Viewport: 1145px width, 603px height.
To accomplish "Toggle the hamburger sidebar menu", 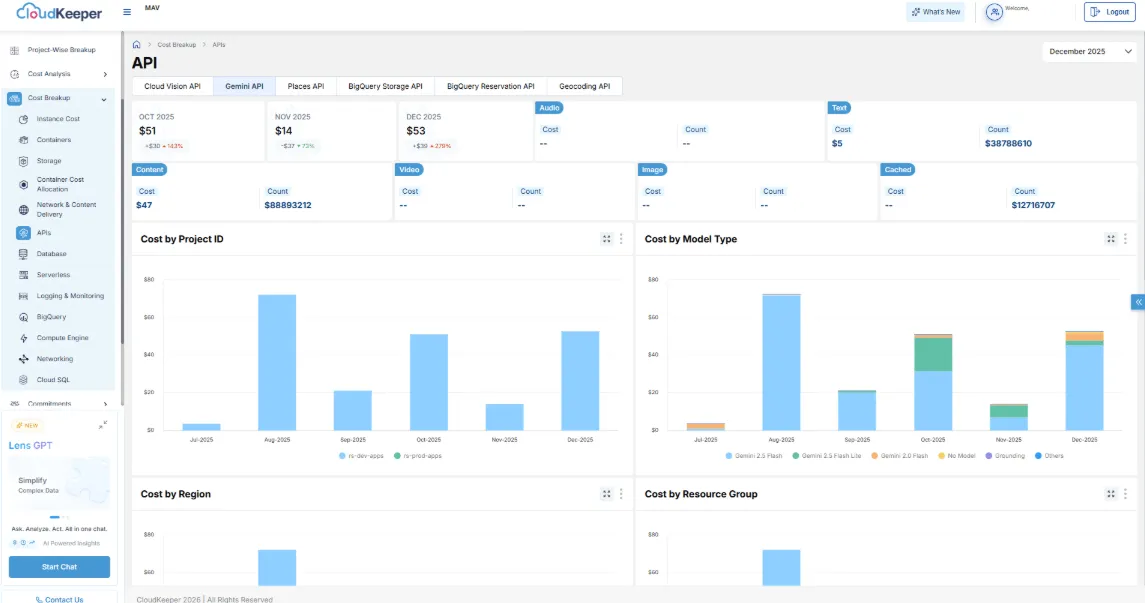I will 127,12.
